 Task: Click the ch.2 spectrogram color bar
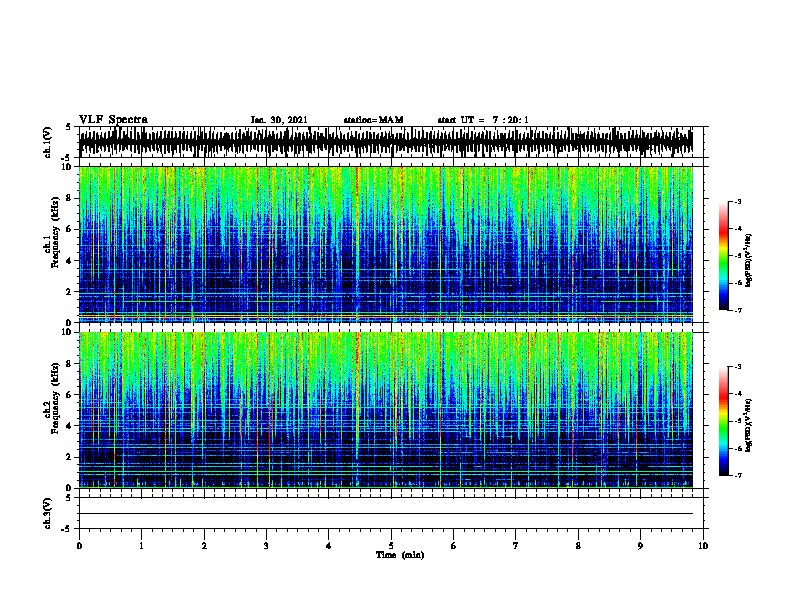pos(724,421)
